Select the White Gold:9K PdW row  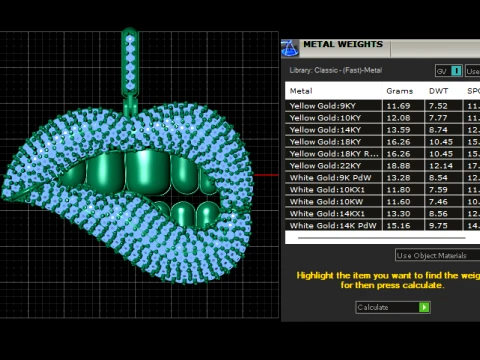383,178
